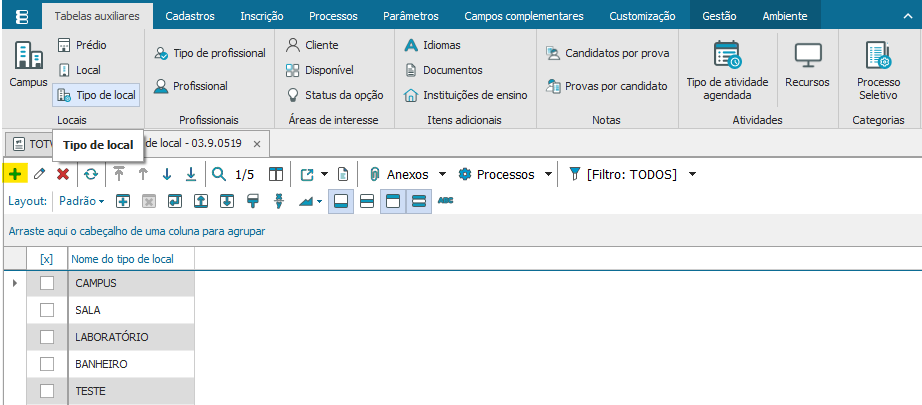This screenshot has height=405, width=922.
Task: Select the BANHEIRO row checkbox
Action: [x=47, y=364]
